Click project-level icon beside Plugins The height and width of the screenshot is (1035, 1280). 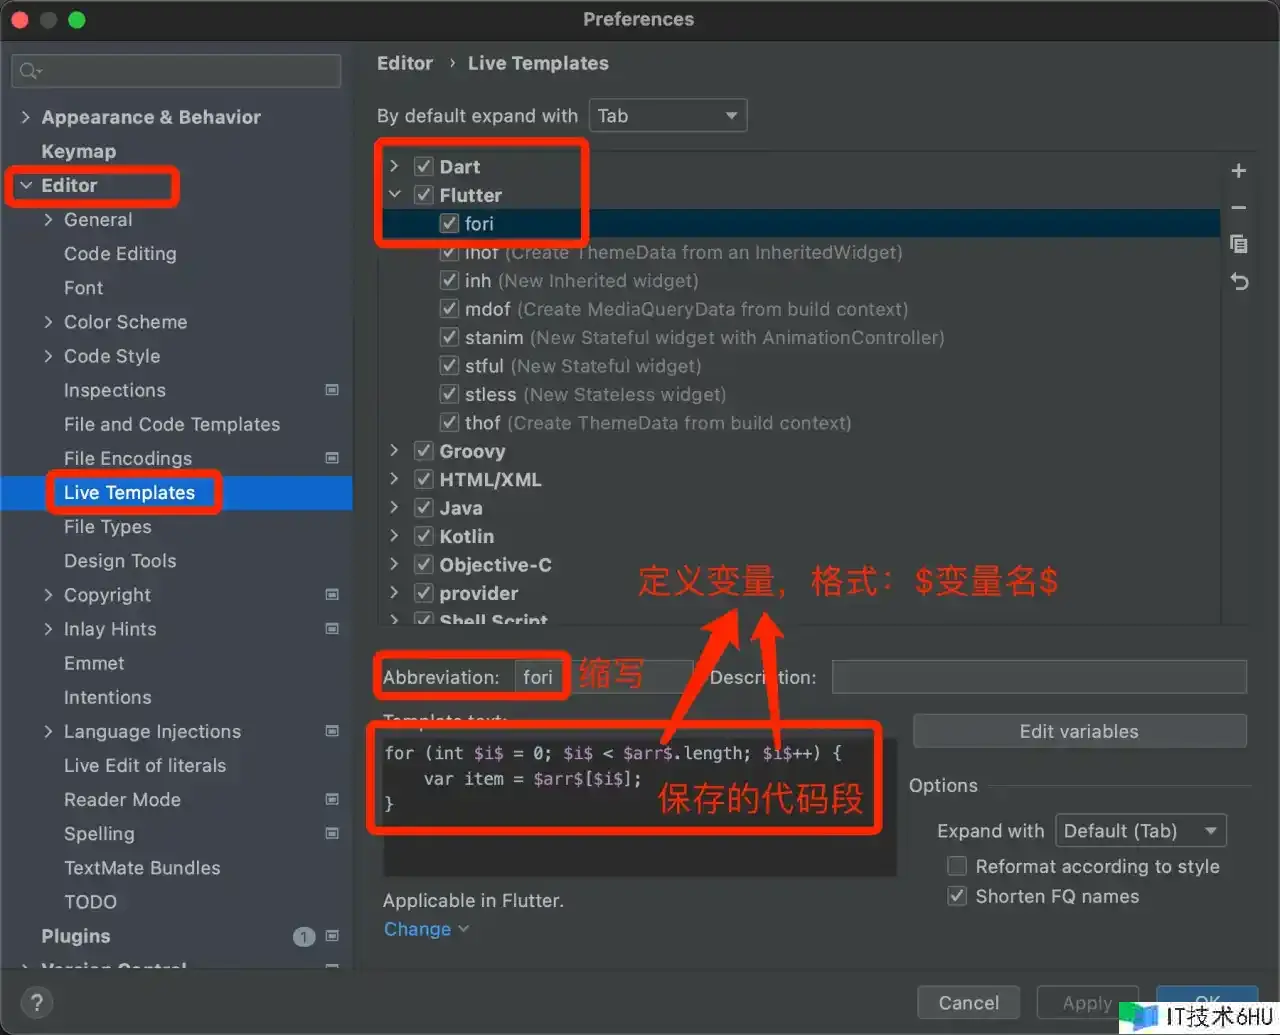(332, 936)
